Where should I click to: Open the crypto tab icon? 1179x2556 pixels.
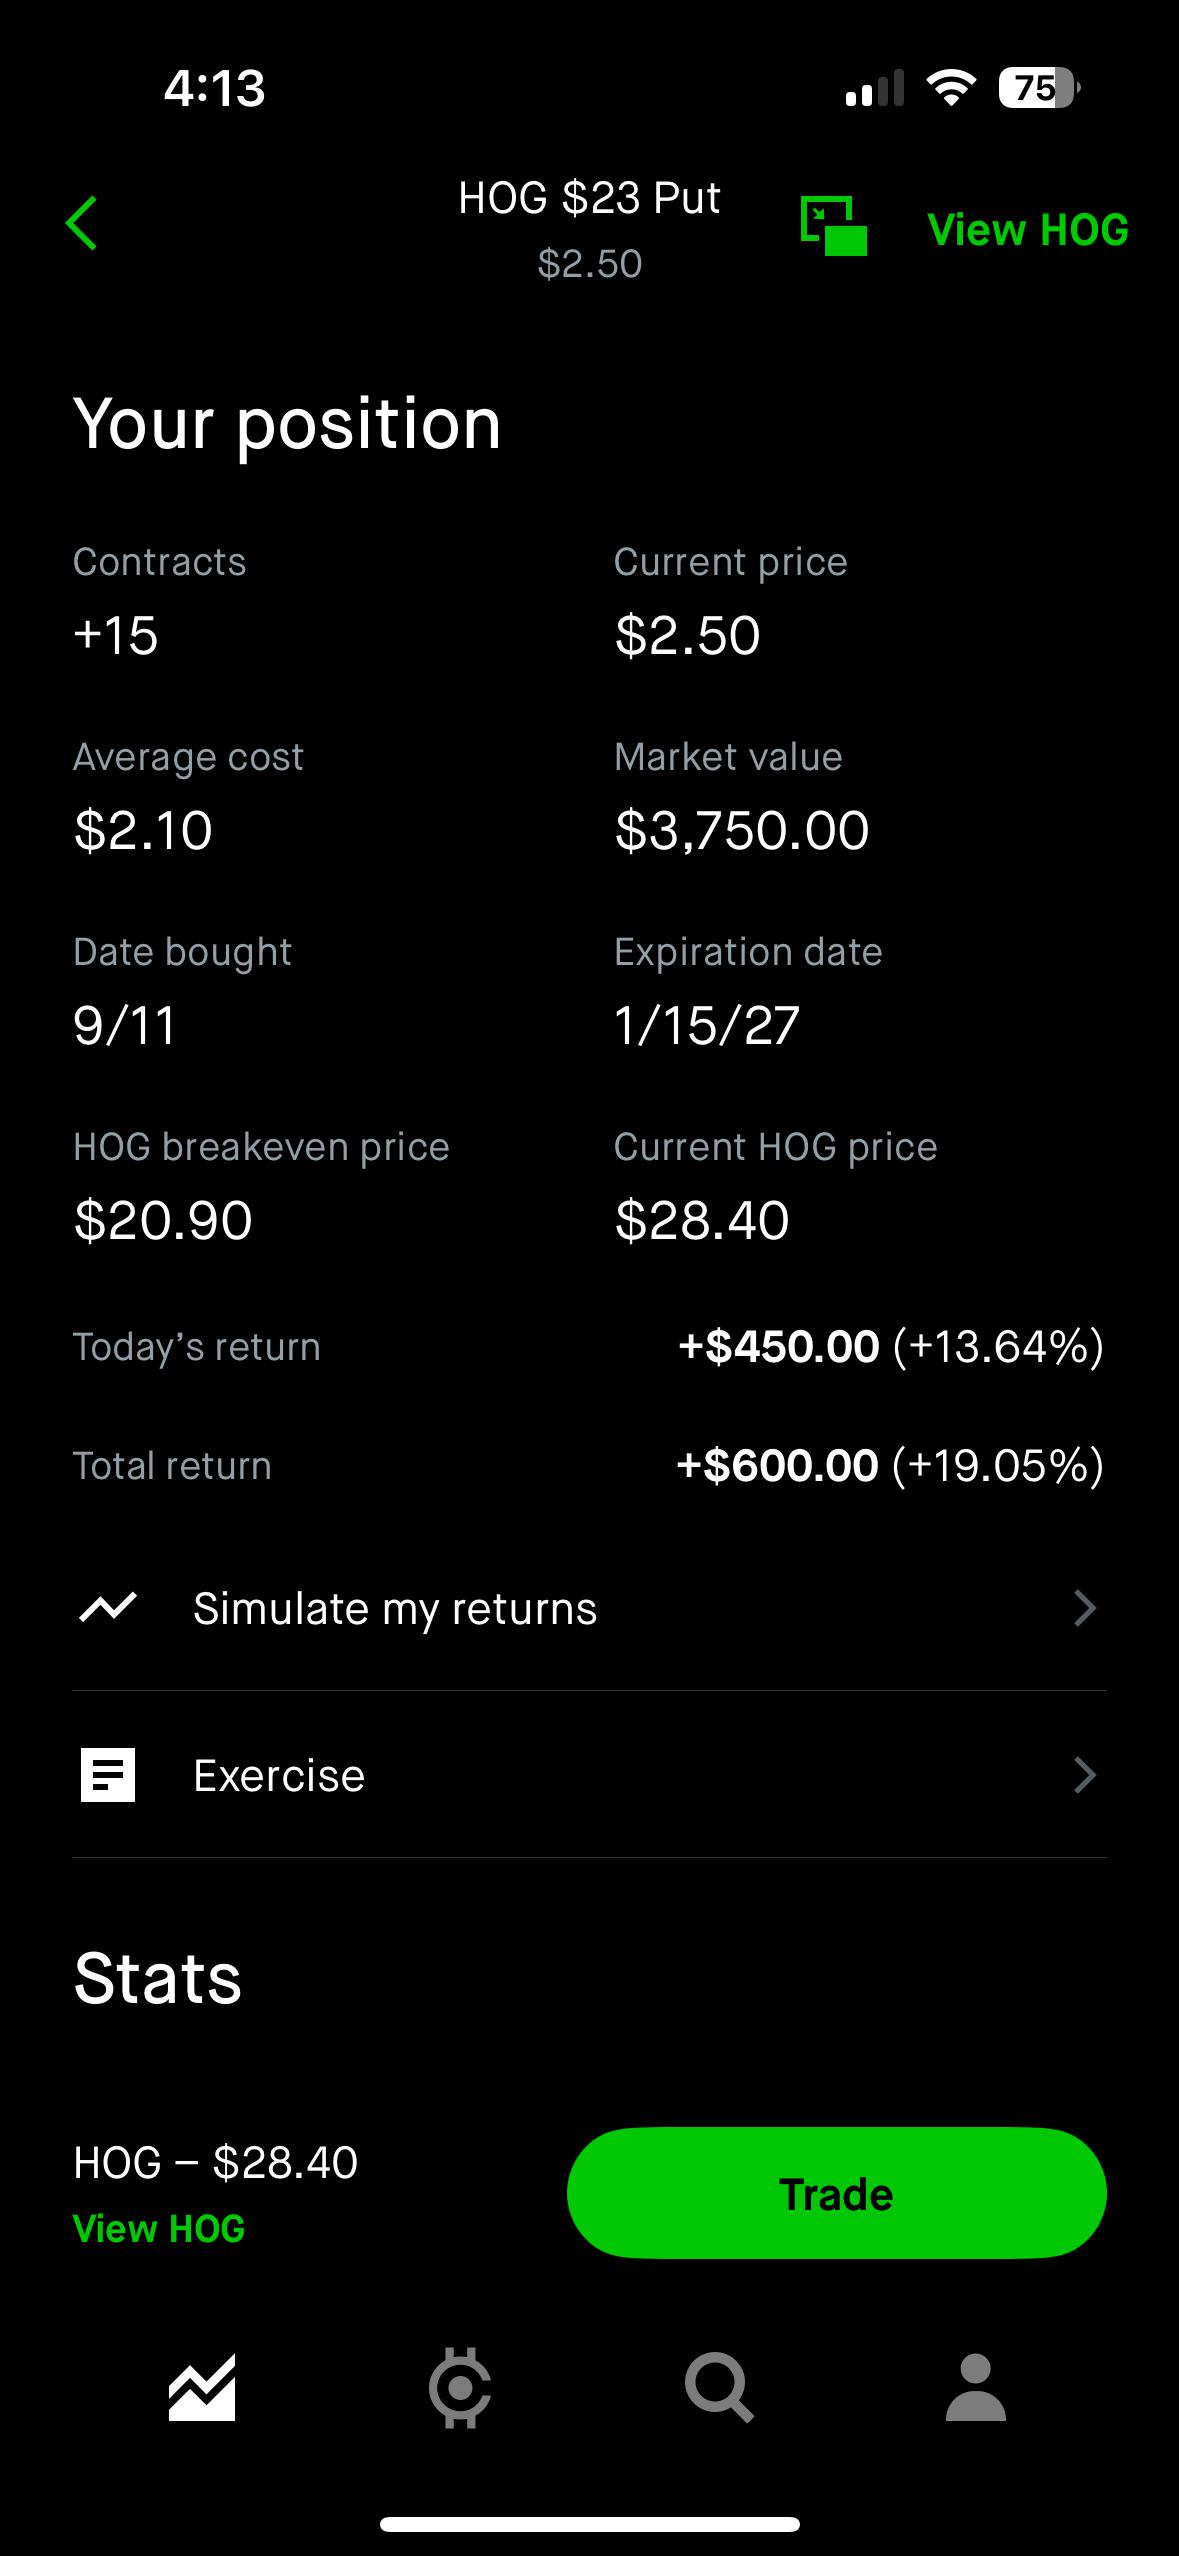[460, 2388]
